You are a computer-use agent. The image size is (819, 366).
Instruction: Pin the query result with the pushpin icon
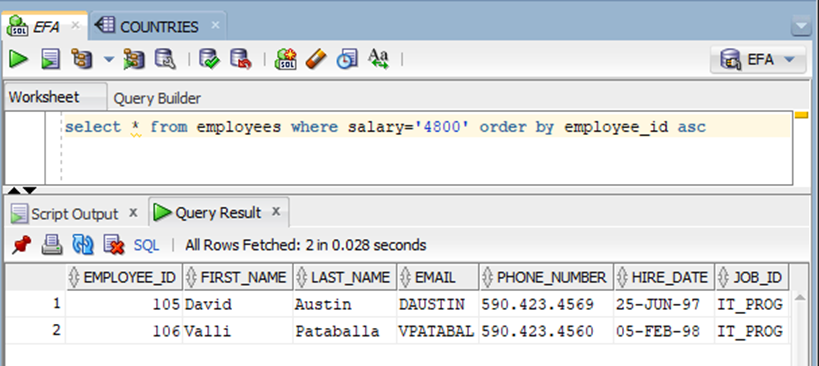(x=21, y=244)
